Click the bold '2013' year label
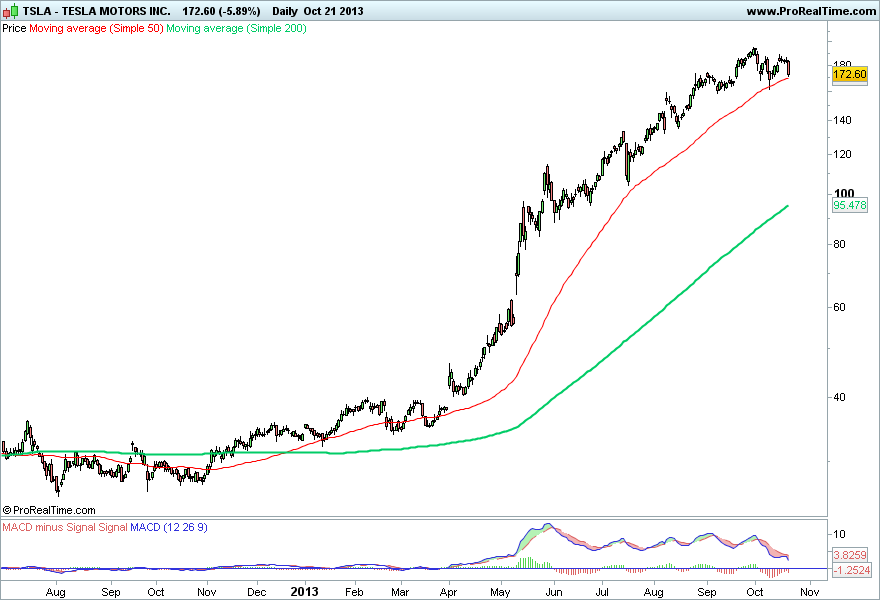This screenshot has height=600, width=880. [x=304, y=592]
